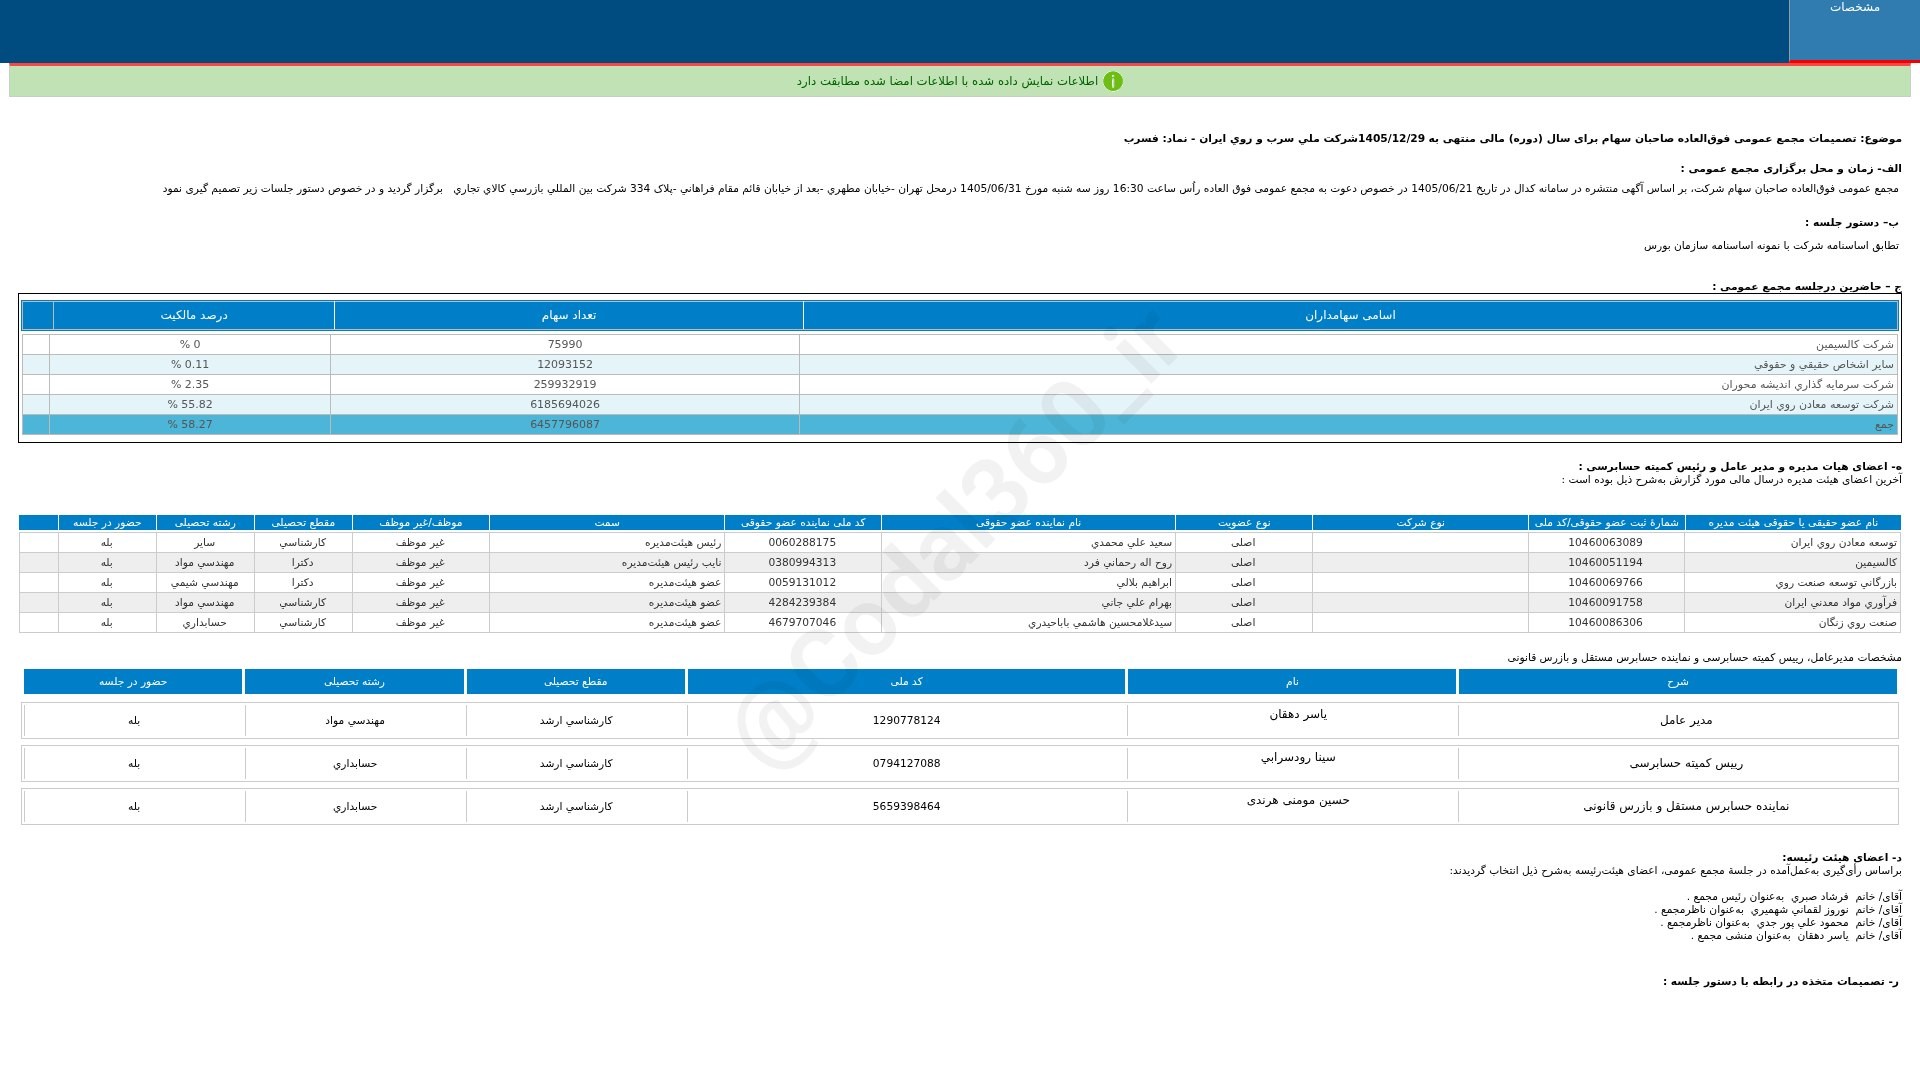Click the green info icon in the banner

[1113, 81]
